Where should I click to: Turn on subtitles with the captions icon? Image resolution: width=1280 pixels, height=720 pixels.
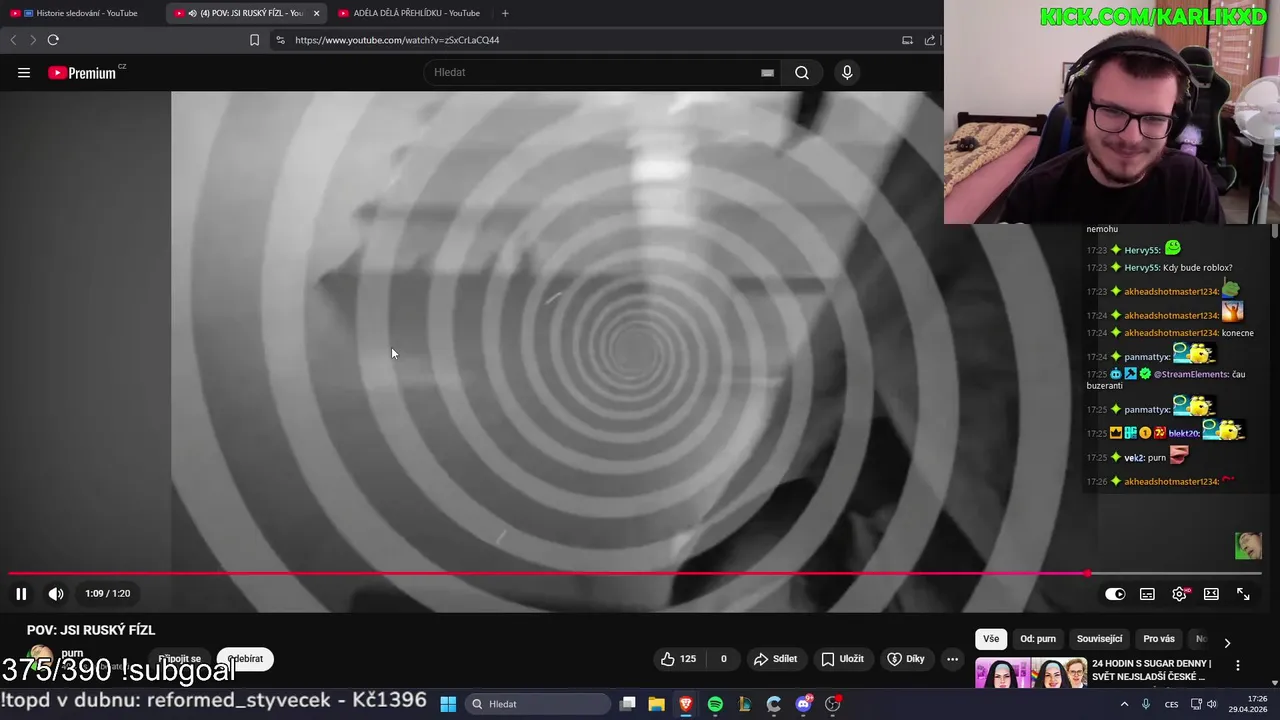click(x=1147, y=594)
